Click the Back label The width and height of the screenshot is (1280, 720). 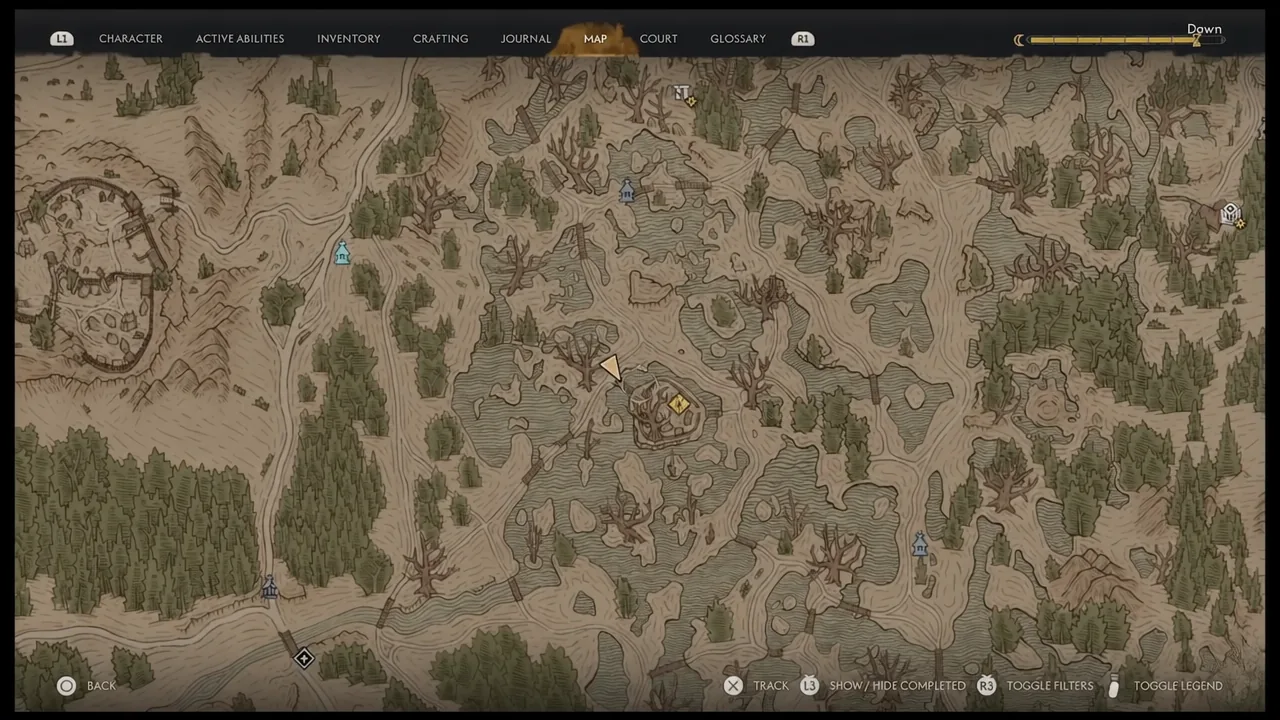click(x=101, y=686)
